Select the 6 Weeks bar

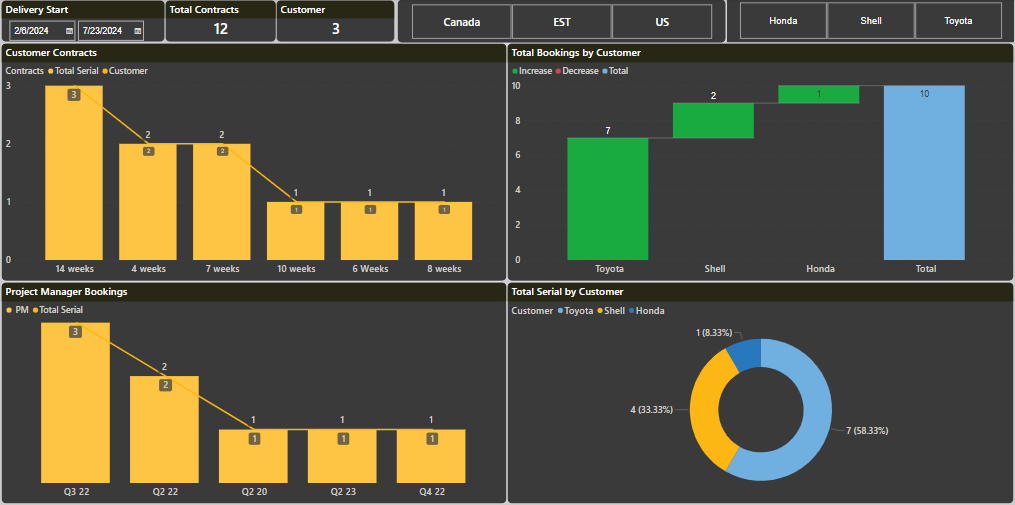tap(370, 231)
